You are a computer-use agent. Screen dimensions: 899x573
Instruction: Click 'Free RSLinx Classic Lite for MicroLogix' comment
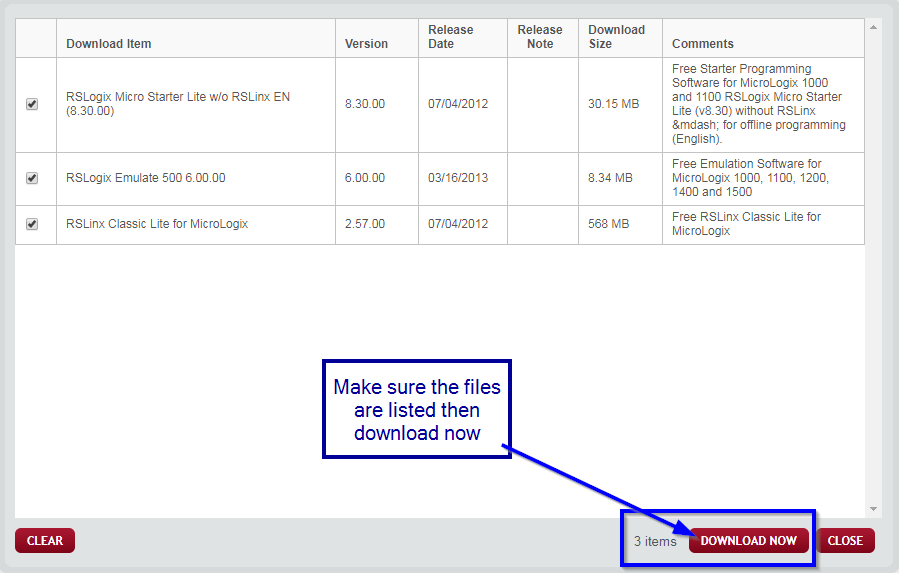coord(746,224)
